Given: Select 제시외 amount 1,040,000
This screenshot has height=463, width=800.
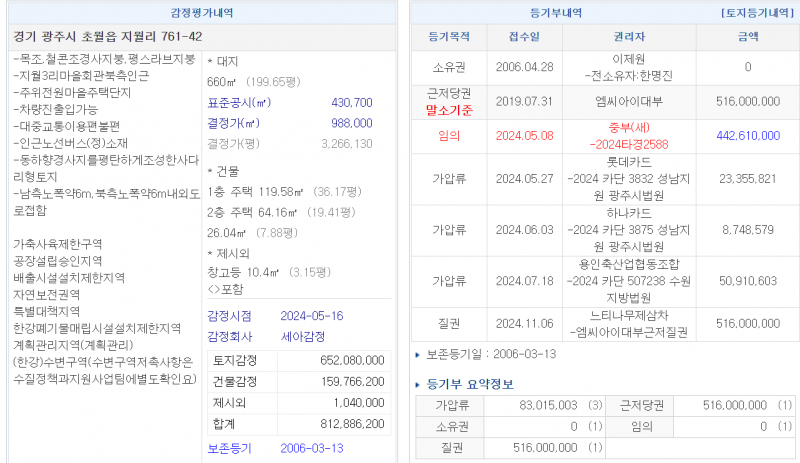Looking at the screenshot, I should (x=359, y=403).
